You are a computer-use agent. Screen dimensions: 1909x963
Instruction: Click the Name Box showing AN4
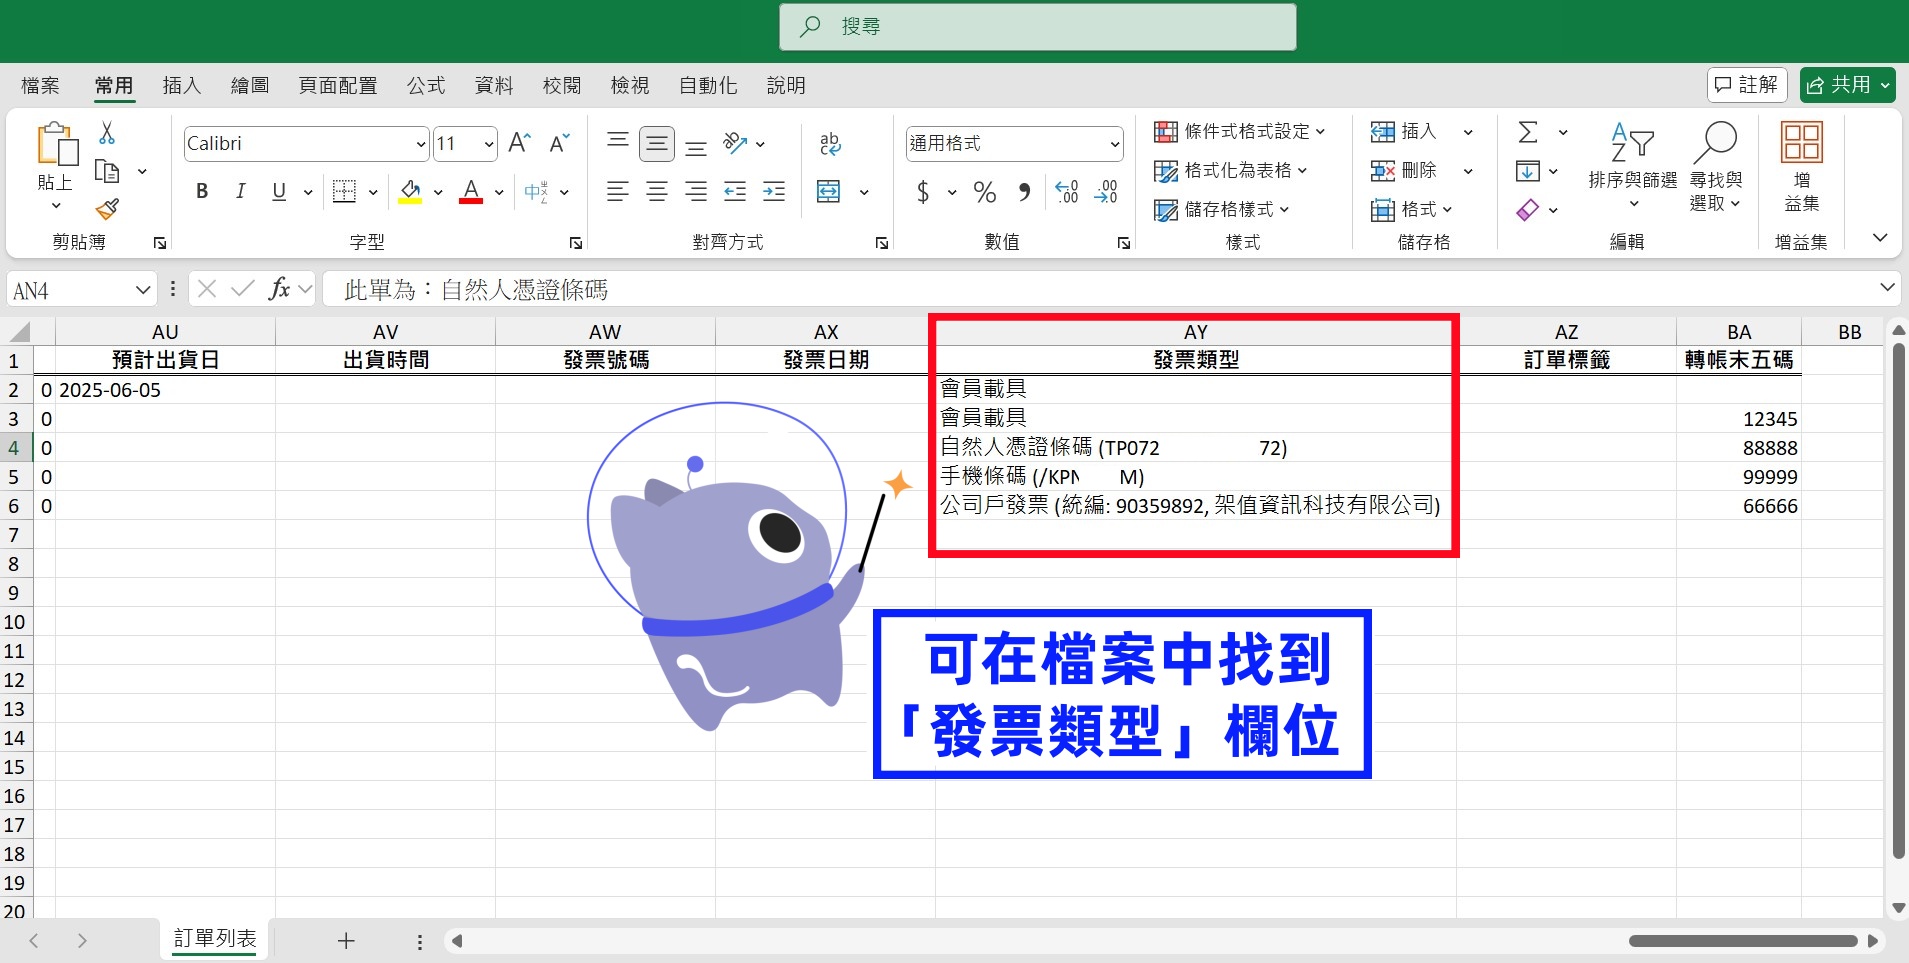pos(81,291)
